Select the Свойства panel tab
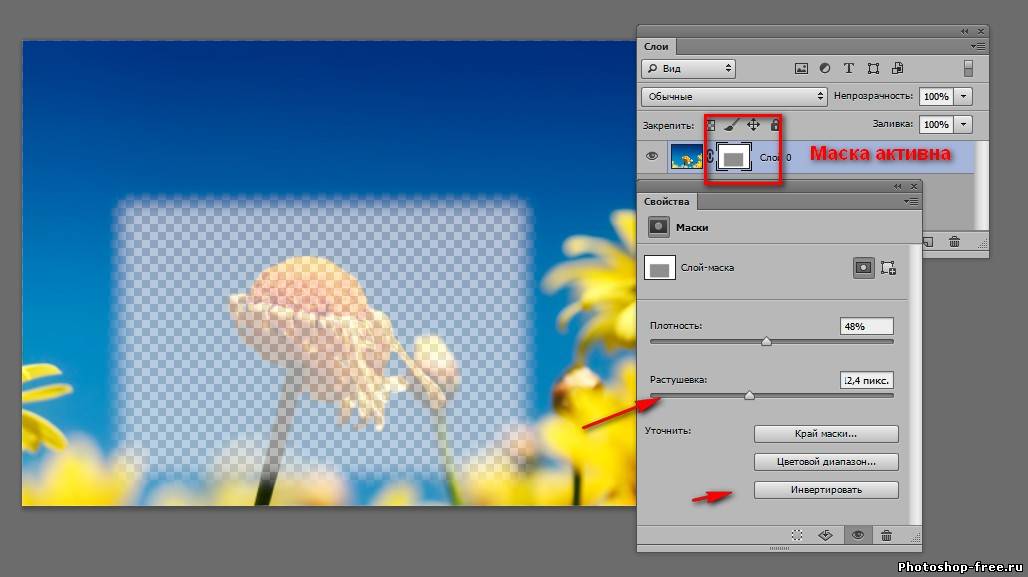The width and height of the screenshot is (1028, 577). point(665,202)
